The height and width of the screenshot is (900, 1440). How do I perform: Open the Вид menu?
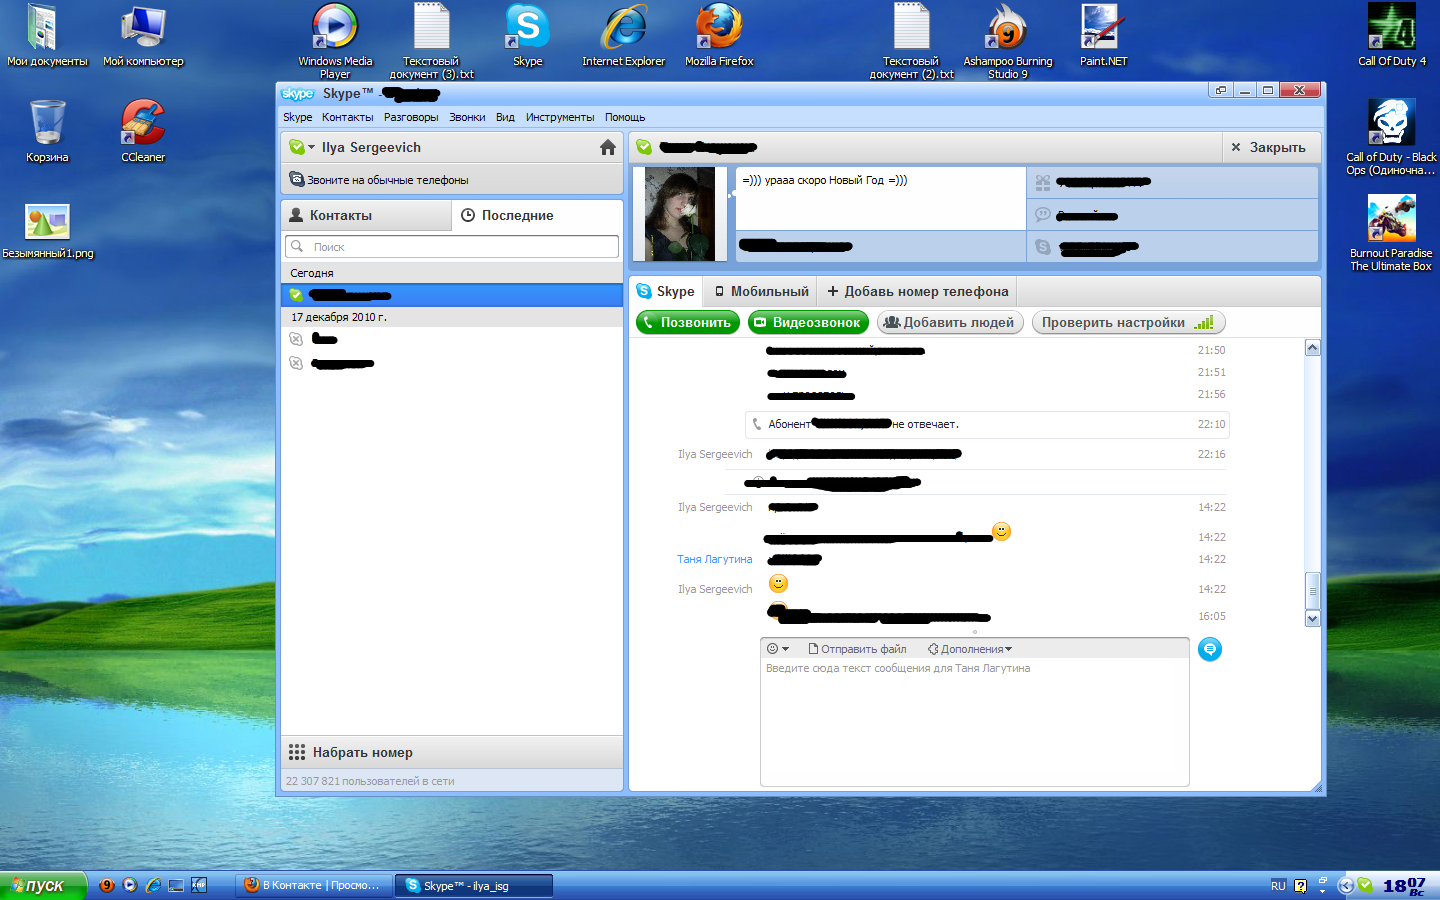click(505, 117)
